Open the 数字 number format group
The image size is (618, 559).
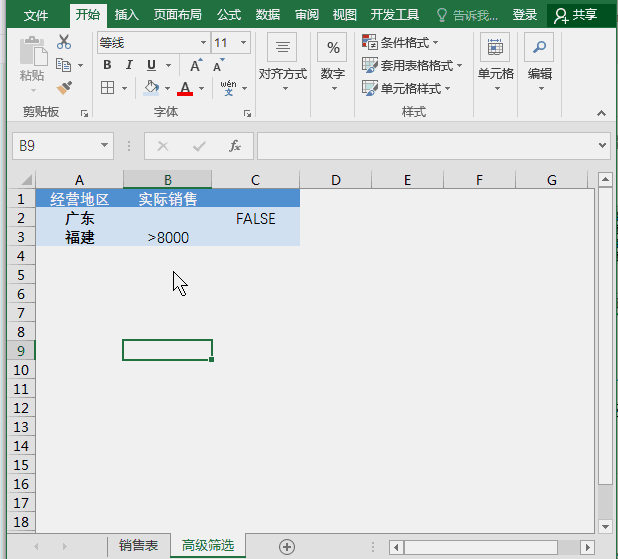click(x=333, y=63)
